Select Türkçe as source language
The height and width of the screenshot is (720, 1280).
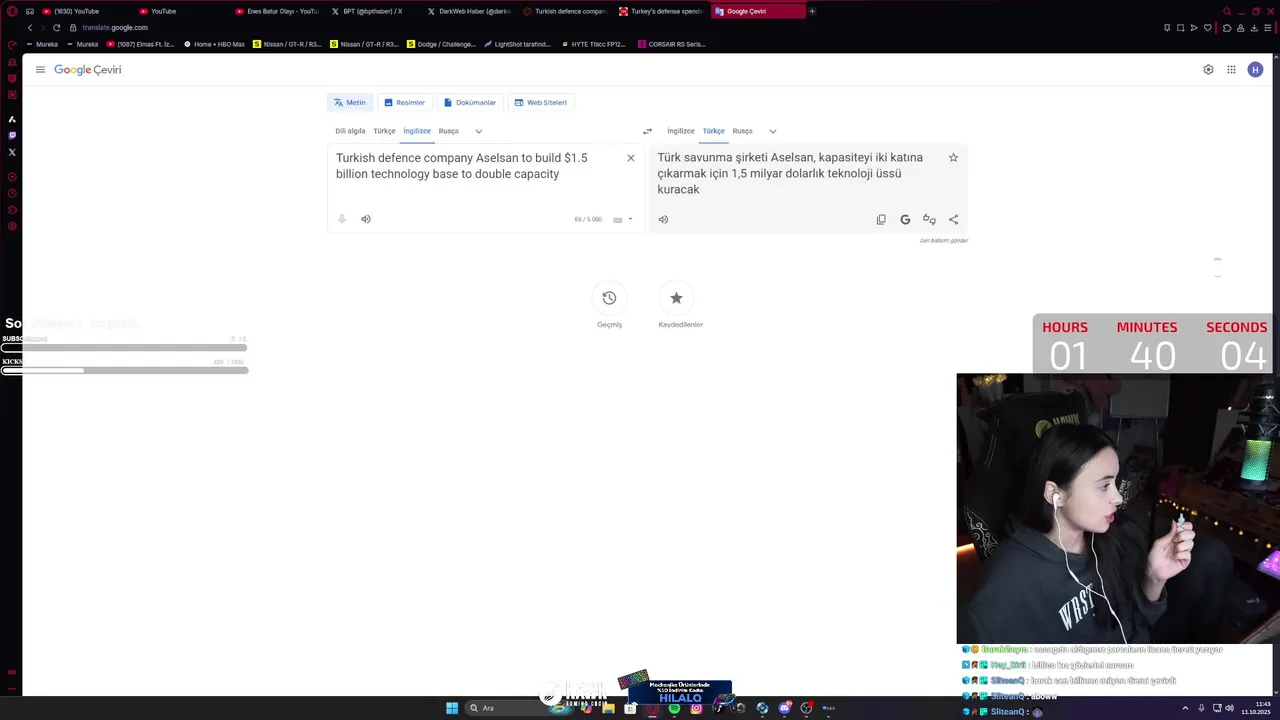[384, 131]
